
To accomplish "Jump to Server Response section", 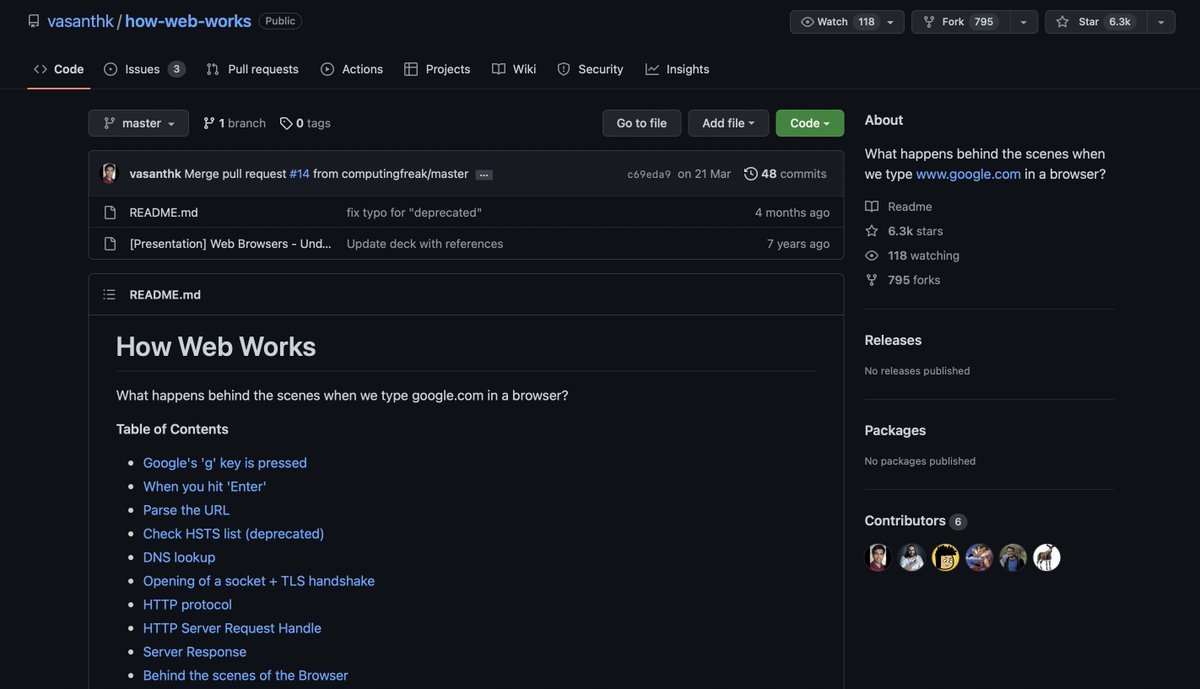I will [x=195, y=652].
